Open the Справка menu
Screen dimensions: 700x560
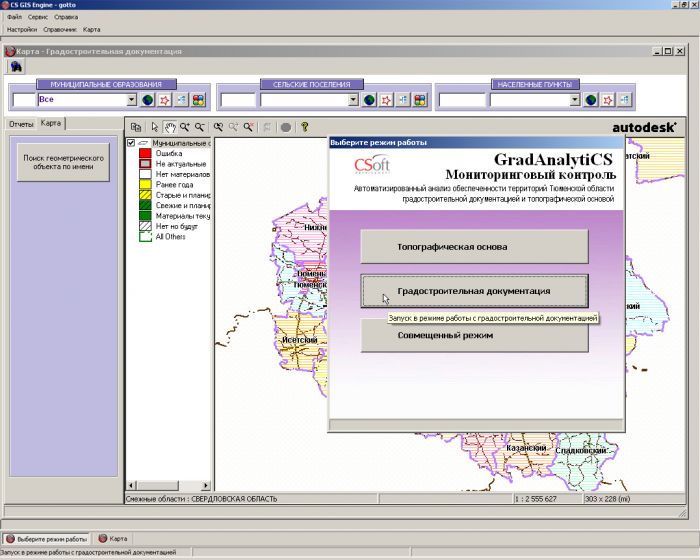[x=66, y=17]
